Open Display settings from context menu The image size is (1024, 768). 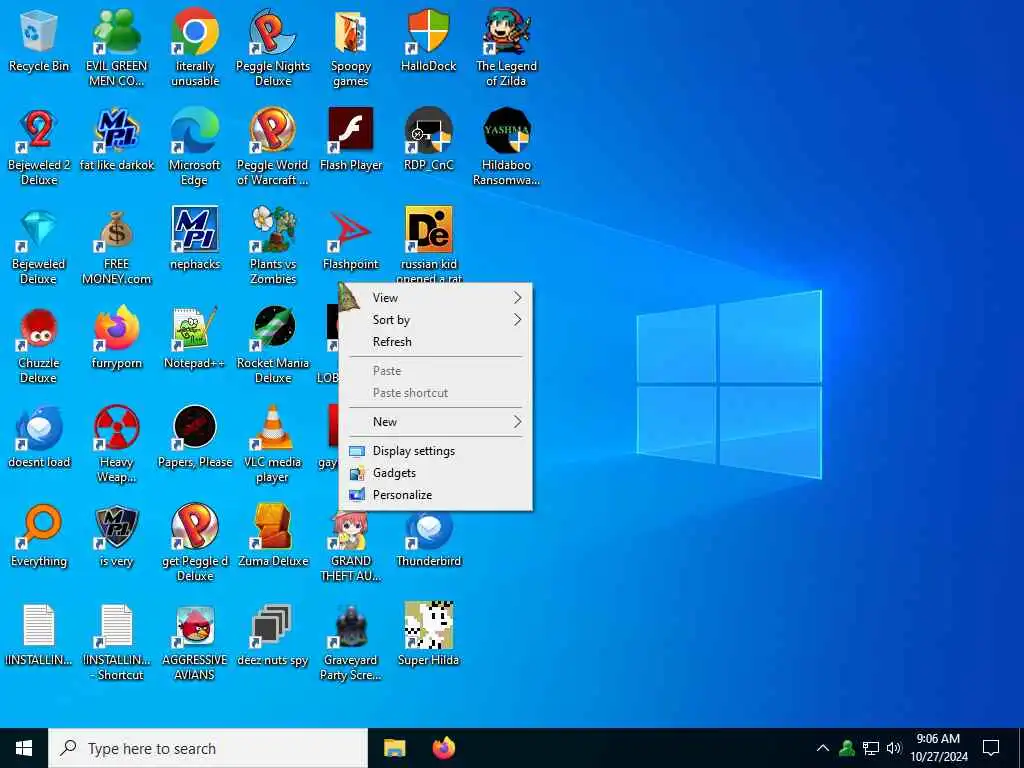pyautogui.click(x=436, y=451)
